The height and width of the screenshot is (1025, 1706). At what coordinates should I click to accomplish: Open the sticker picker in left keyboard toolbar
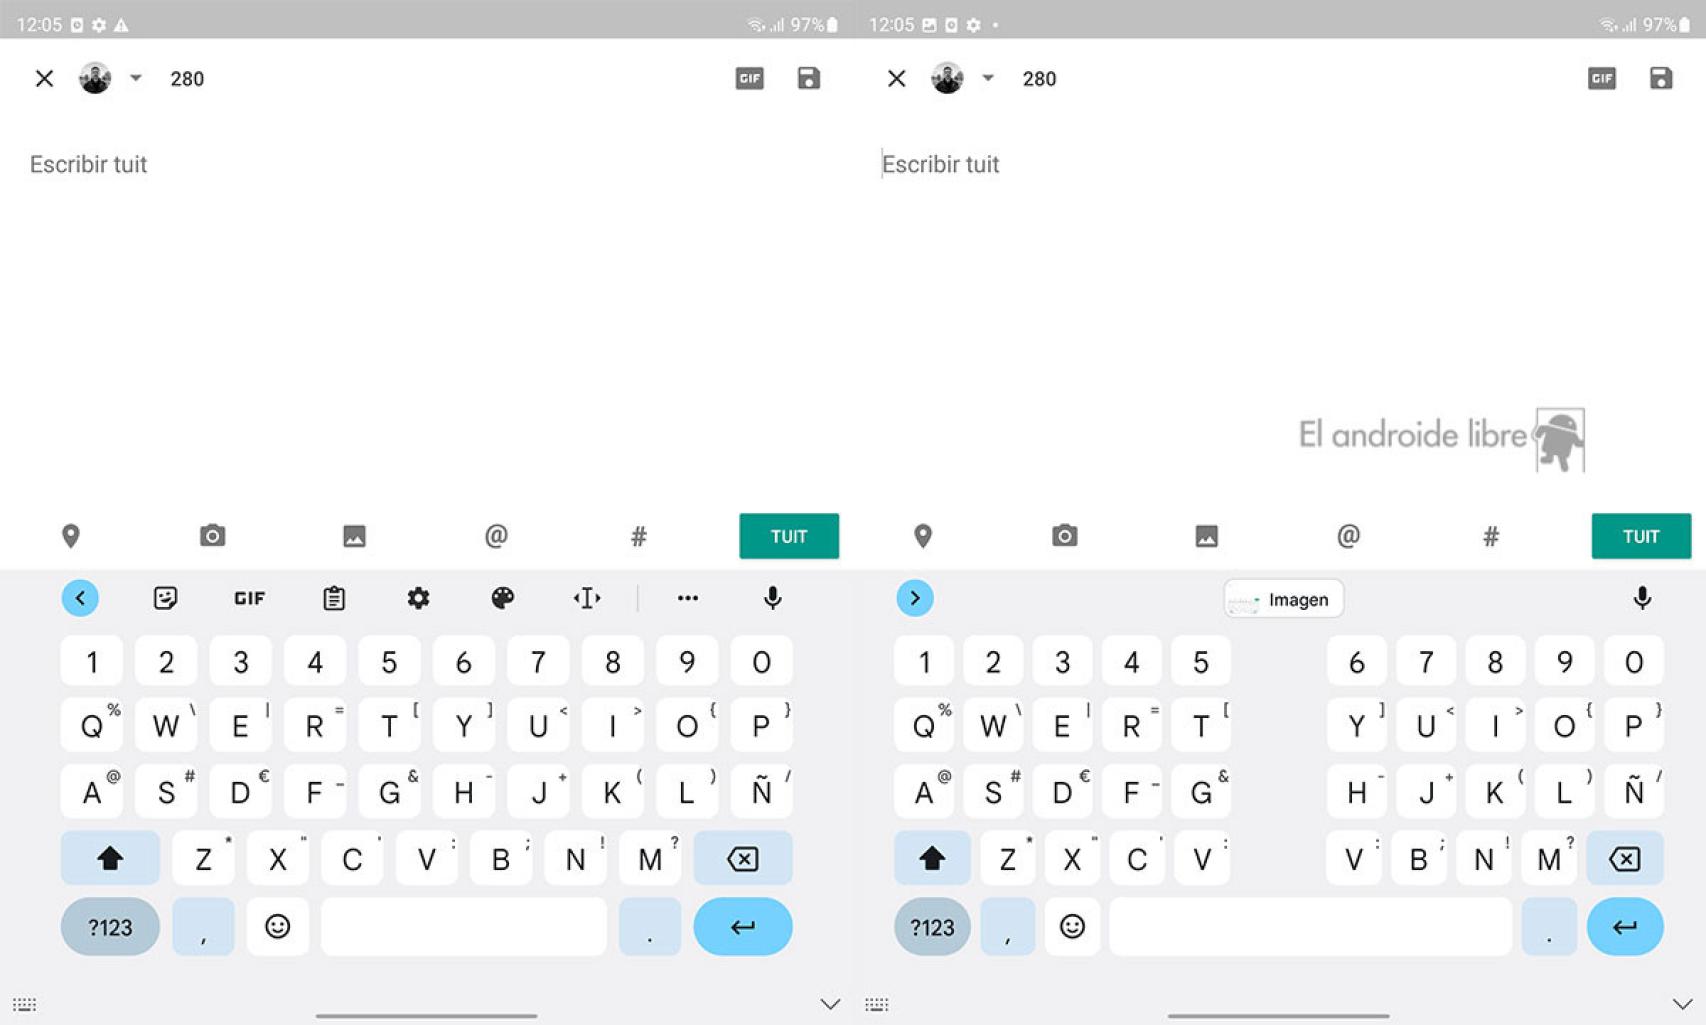tap(165, 598)
